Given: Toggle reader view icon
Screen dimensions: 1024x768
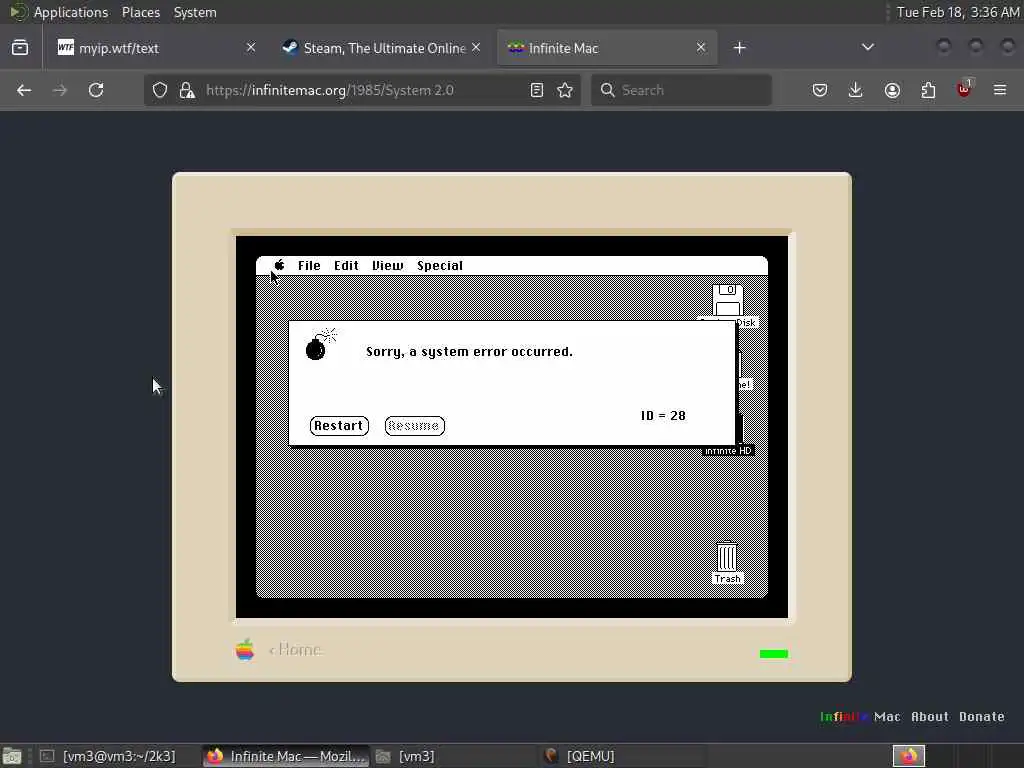Looking at the screenshot, I should 537,90.
